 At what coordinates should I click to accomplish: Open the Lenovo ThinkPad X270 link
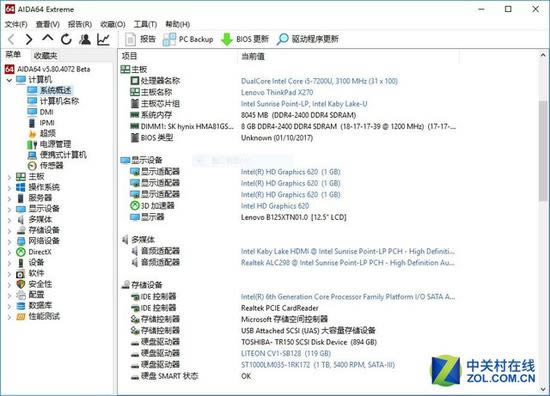tap(277, 92)
